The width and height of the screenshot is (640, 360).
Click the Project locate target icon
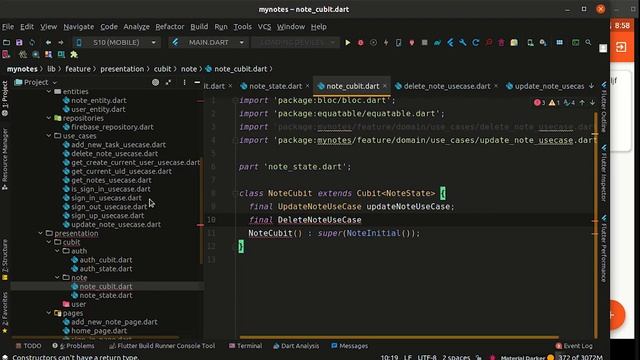pos(156,82)
